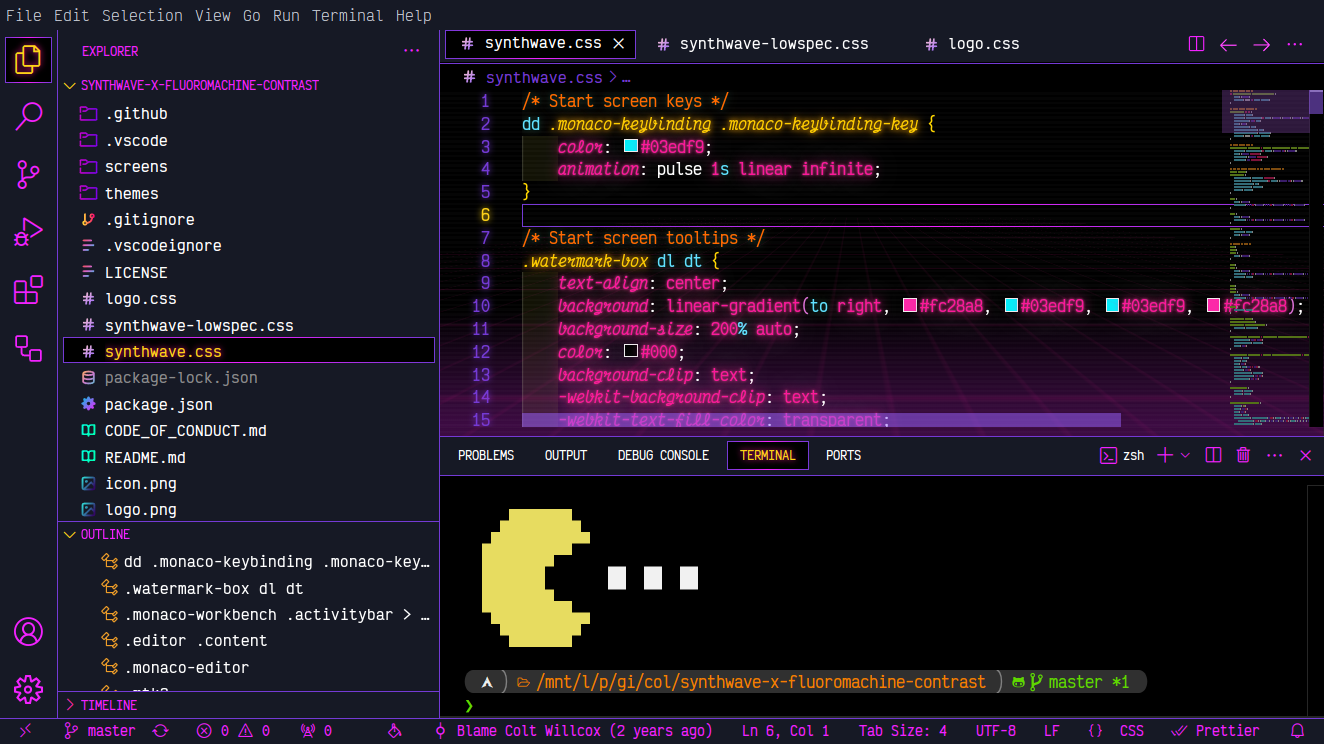Click Prettier status item
Viewport: 1324px width, 744px height.
click(x=1216, y=731)
